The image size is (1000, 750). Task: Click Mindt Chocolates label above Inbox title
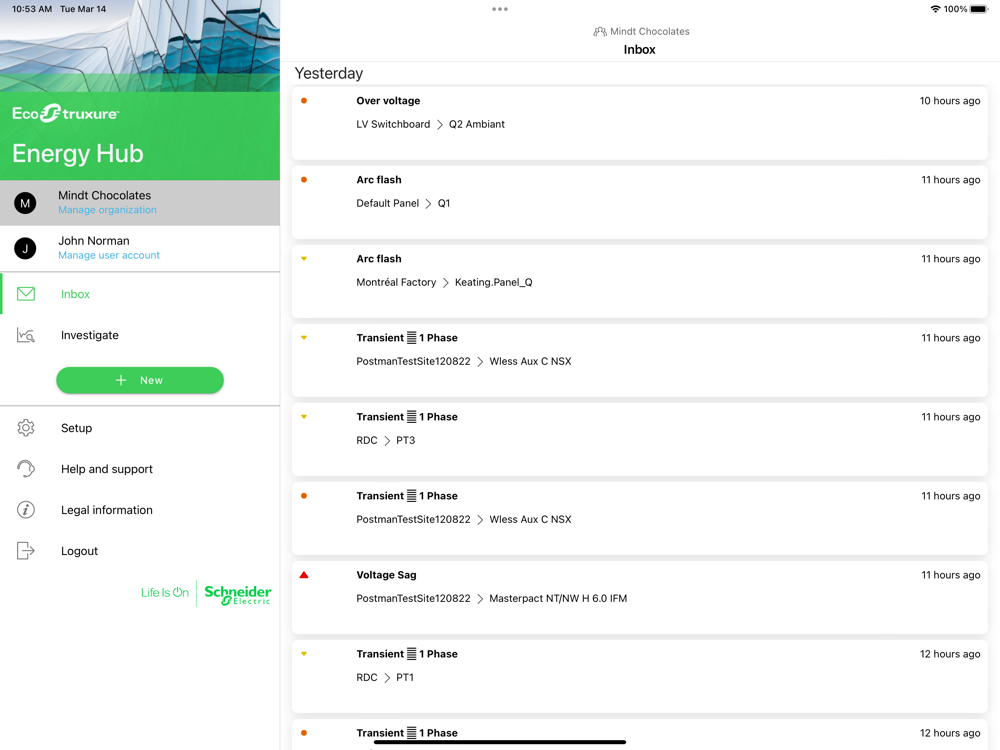[x=649, y=31]
